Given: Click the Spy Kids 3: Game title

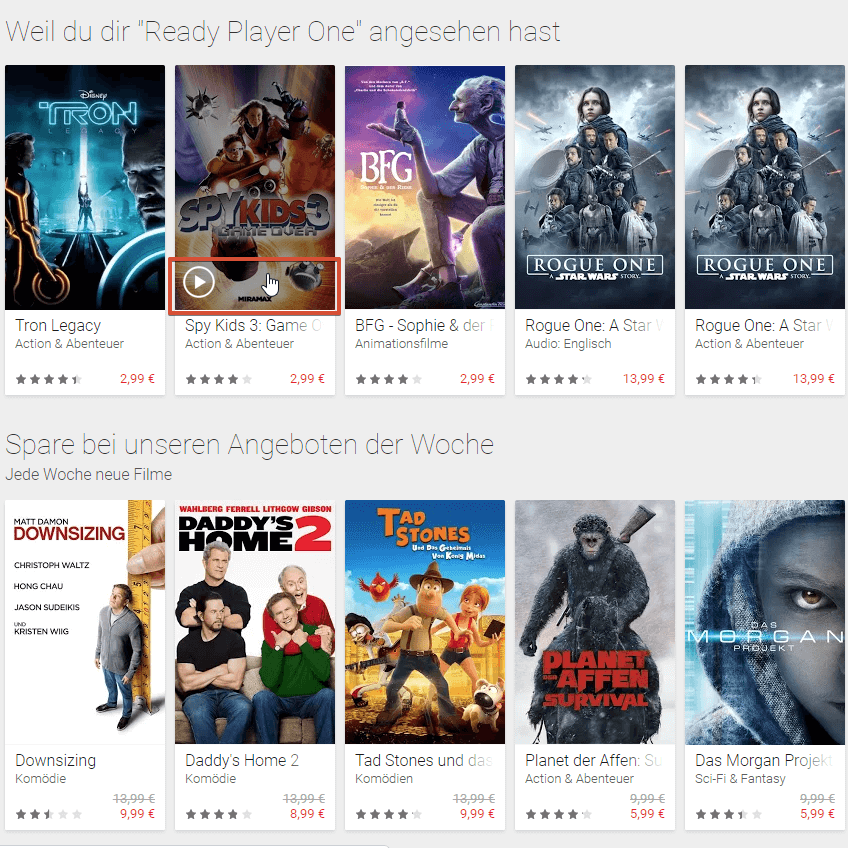Looking at the screenshot, I should coord(253,326).
